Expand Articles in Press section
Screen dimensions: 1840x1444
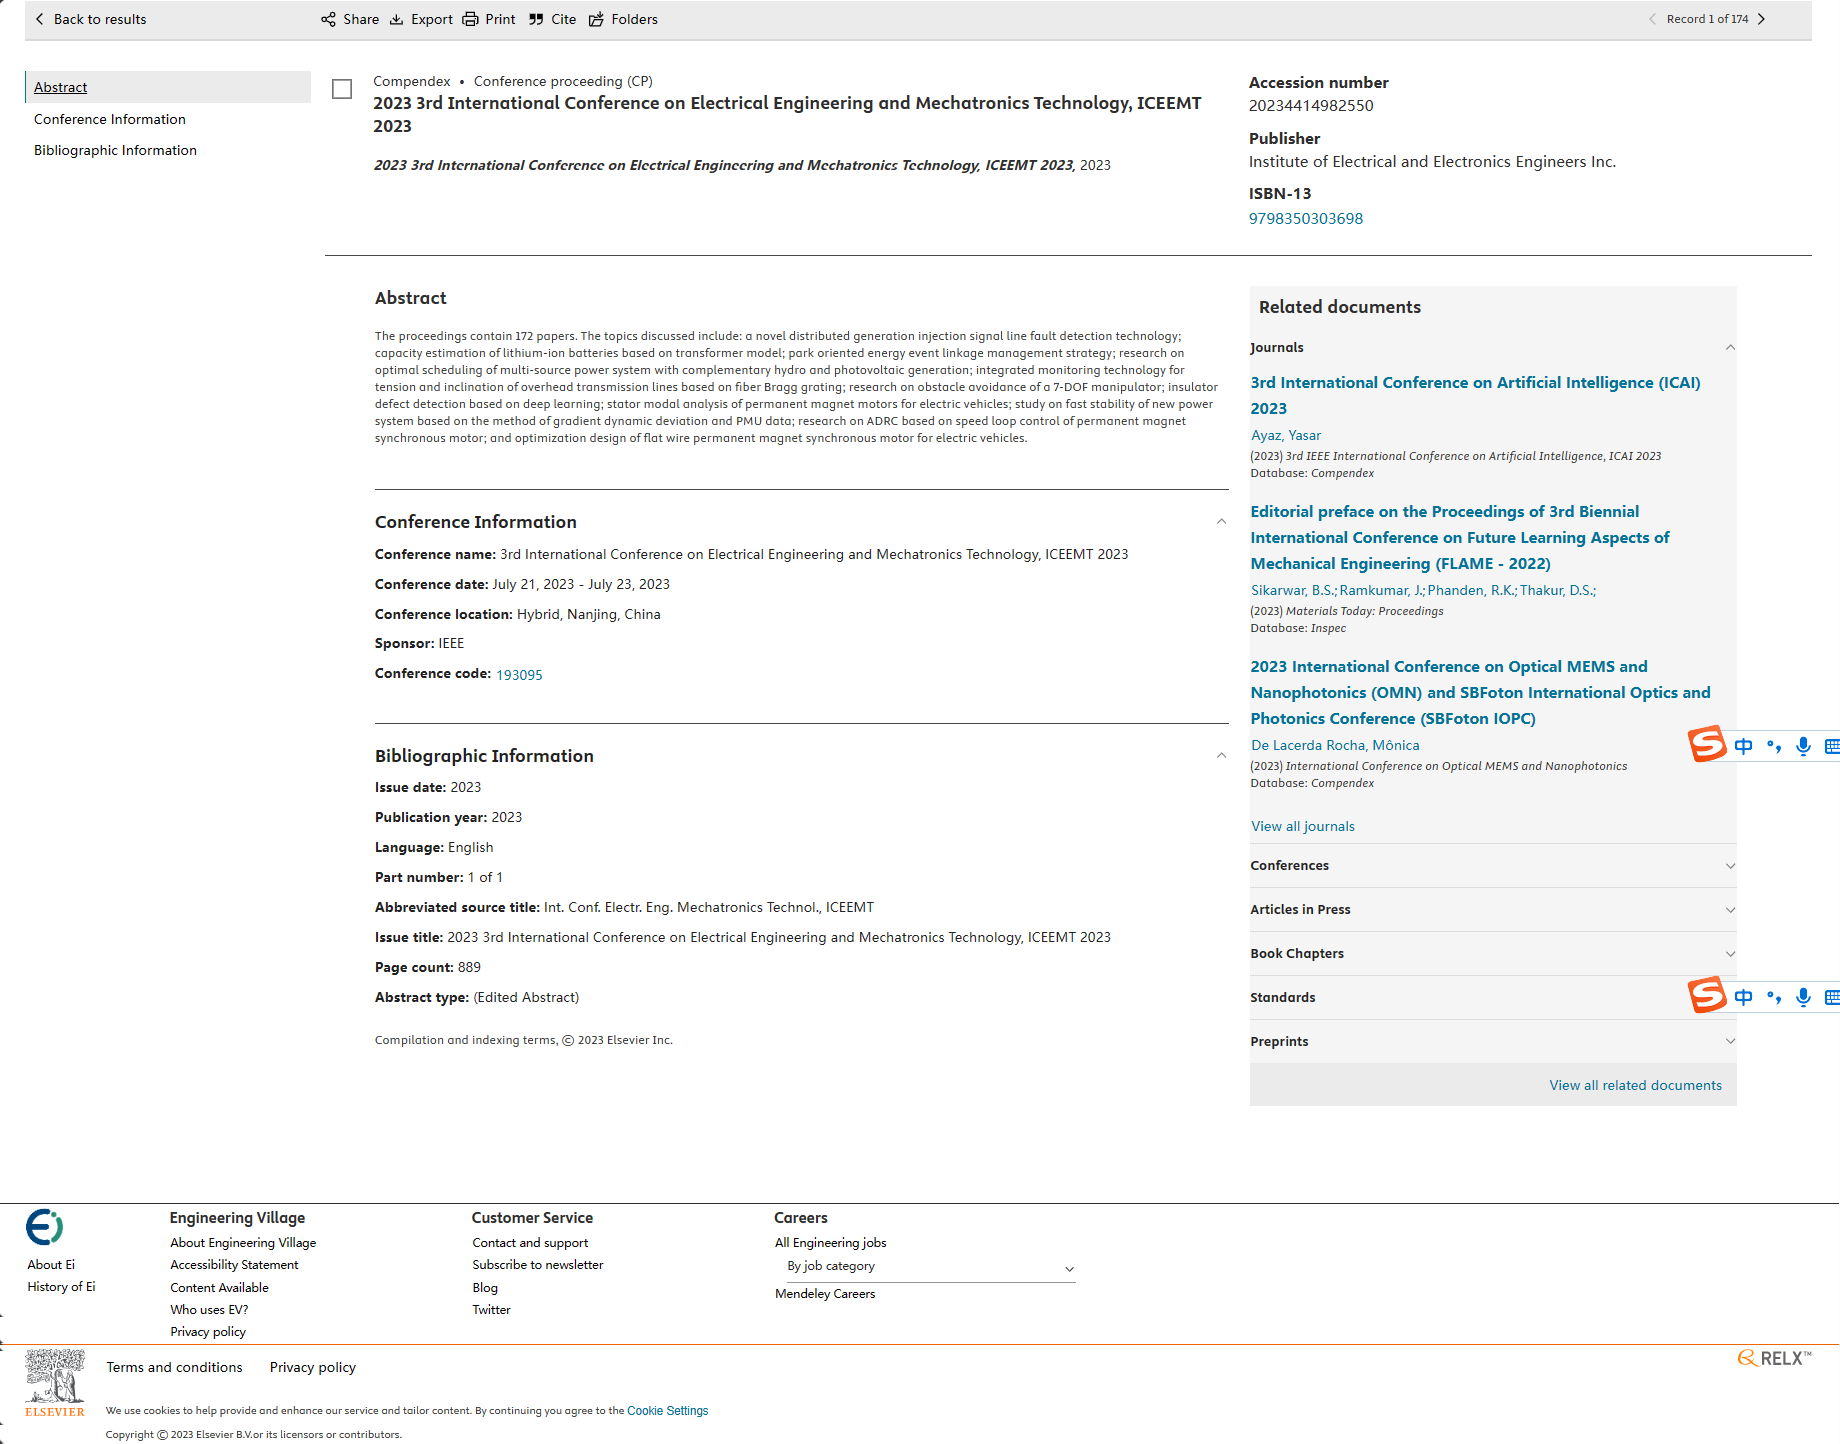(1730, 910)
